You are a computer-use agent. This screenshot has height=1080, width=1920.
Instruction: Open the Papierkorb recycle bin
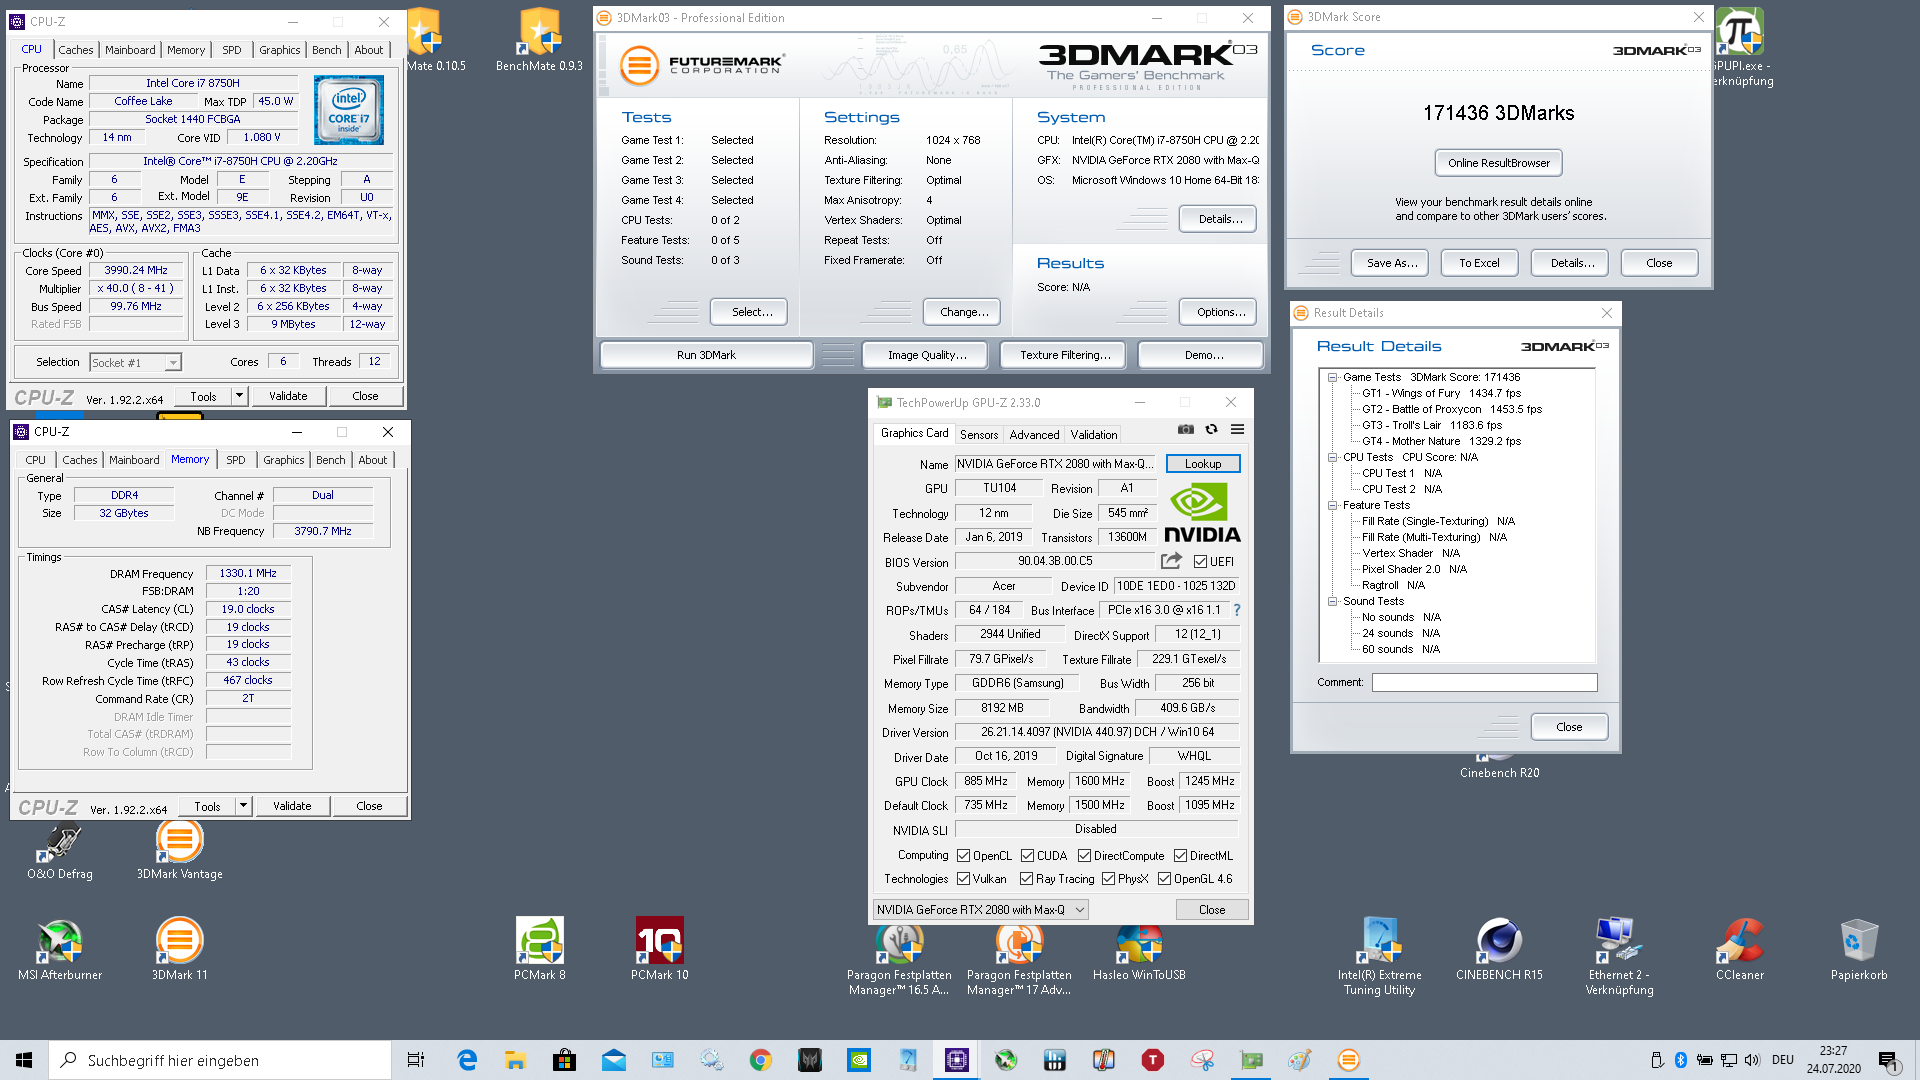[x=1859, y=950]
